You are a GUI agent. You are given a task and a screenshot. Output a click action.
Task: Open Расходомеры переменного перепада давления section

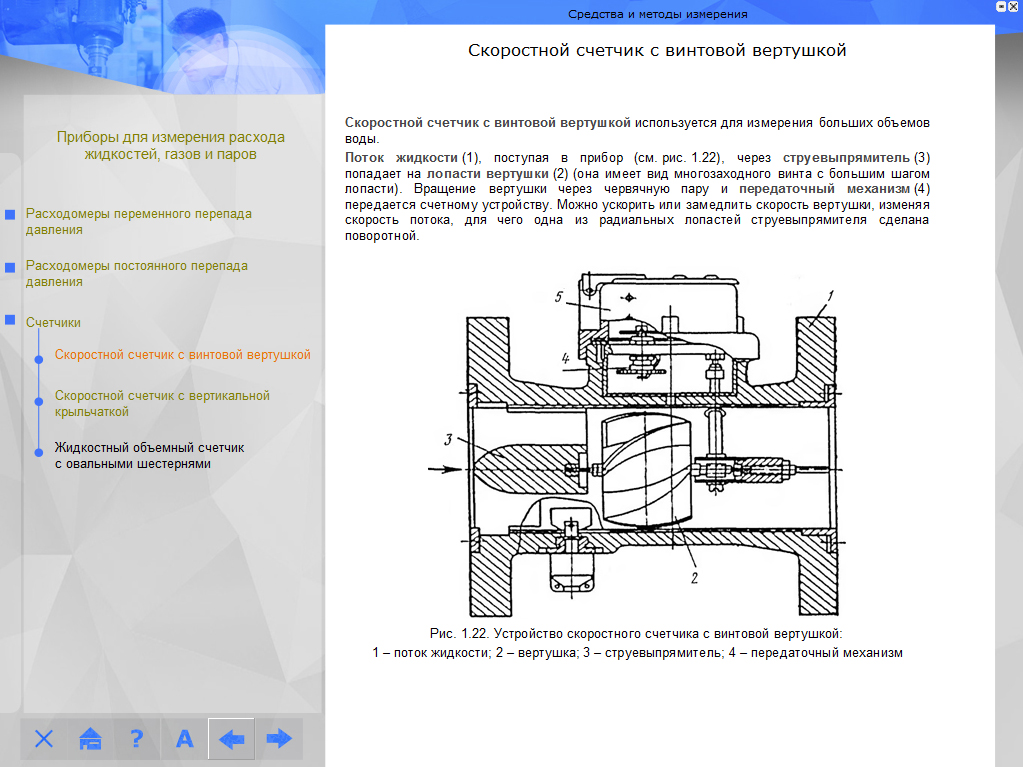tap(138, 221)
